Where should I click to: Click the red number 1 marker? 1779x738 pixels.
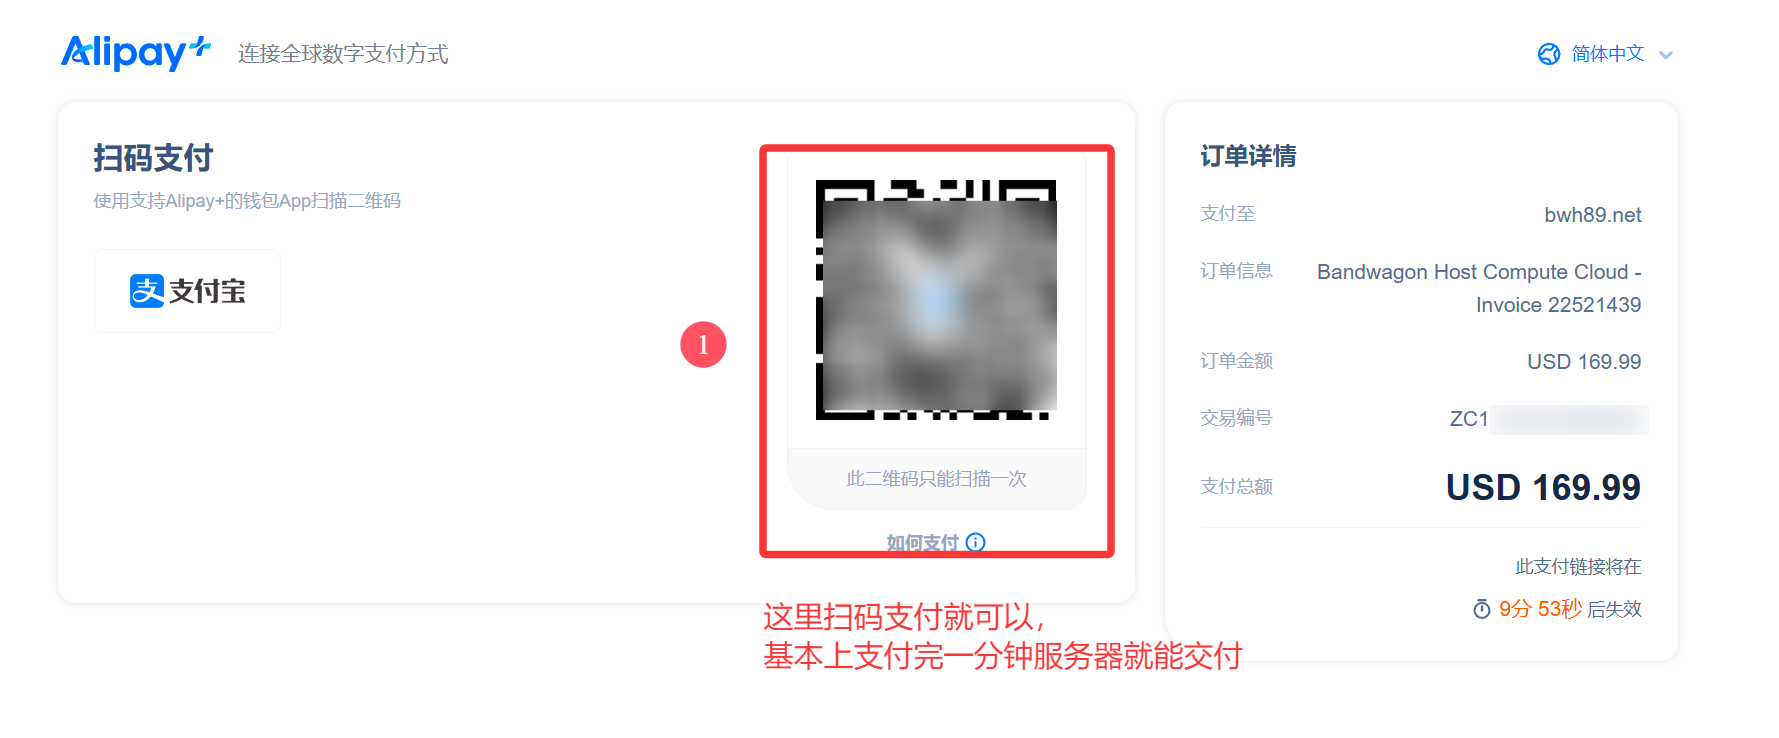(703, 344)
